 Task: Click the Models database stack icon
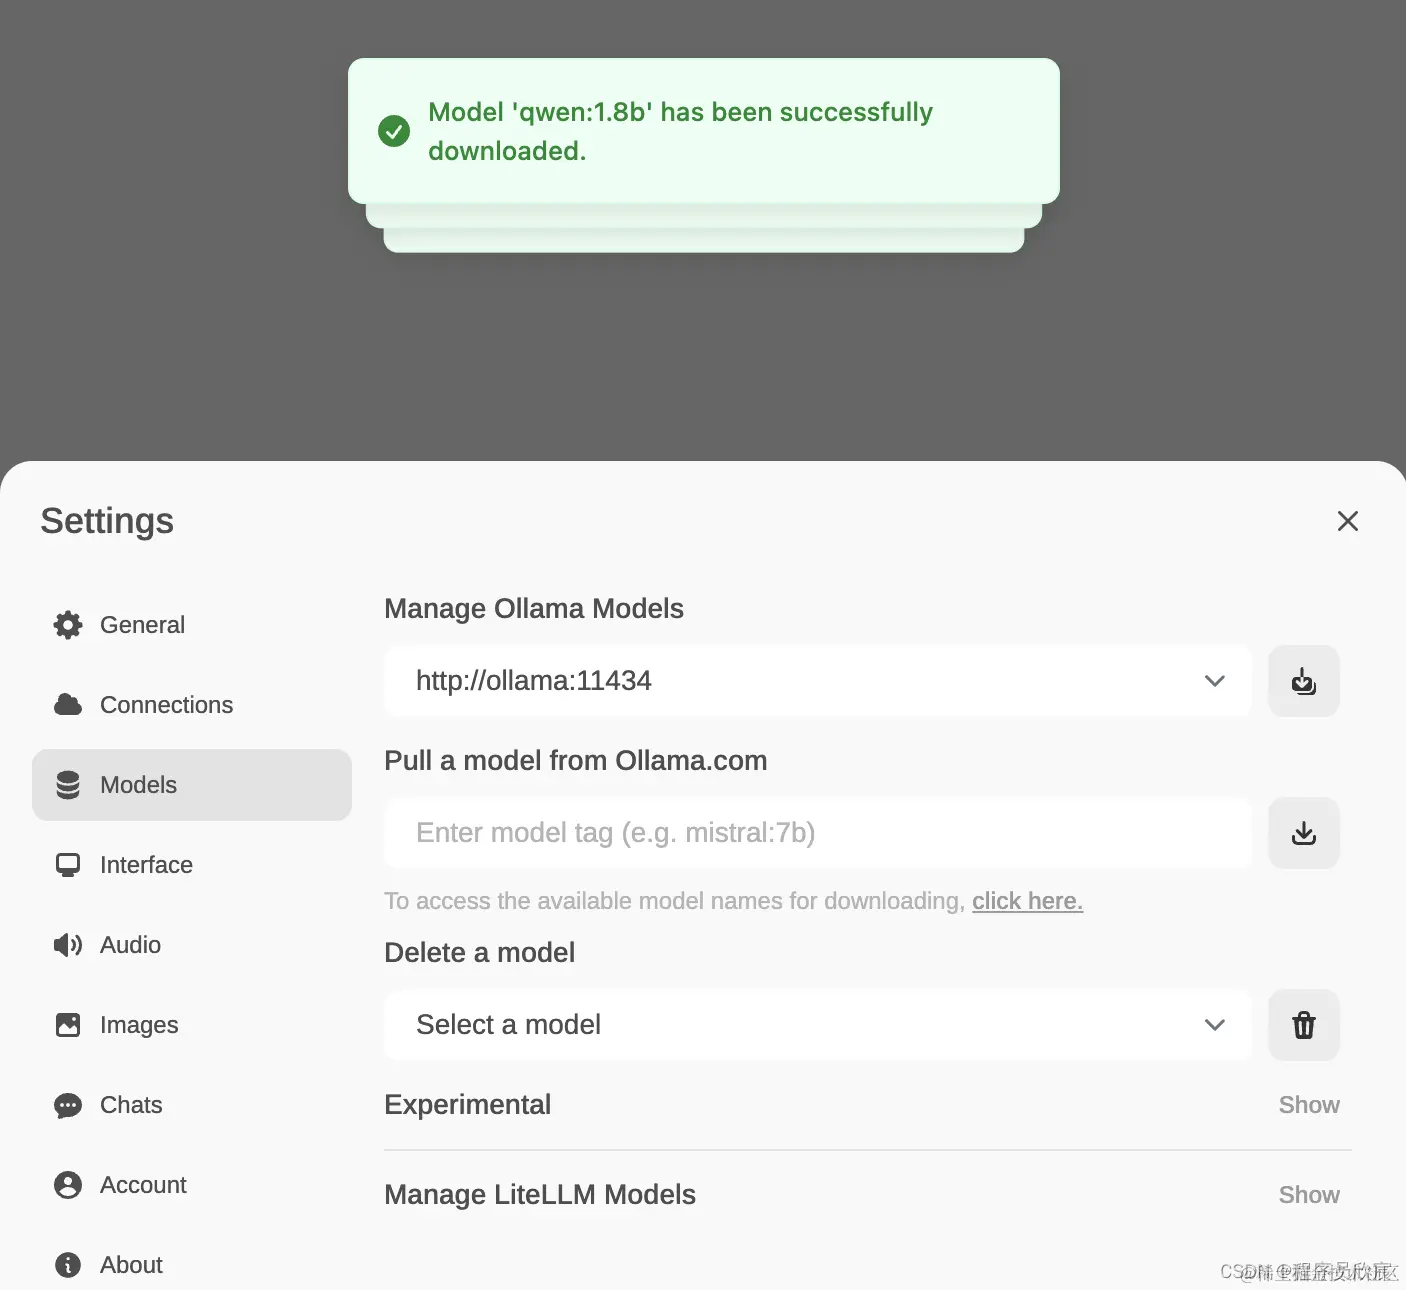(68, 785)
